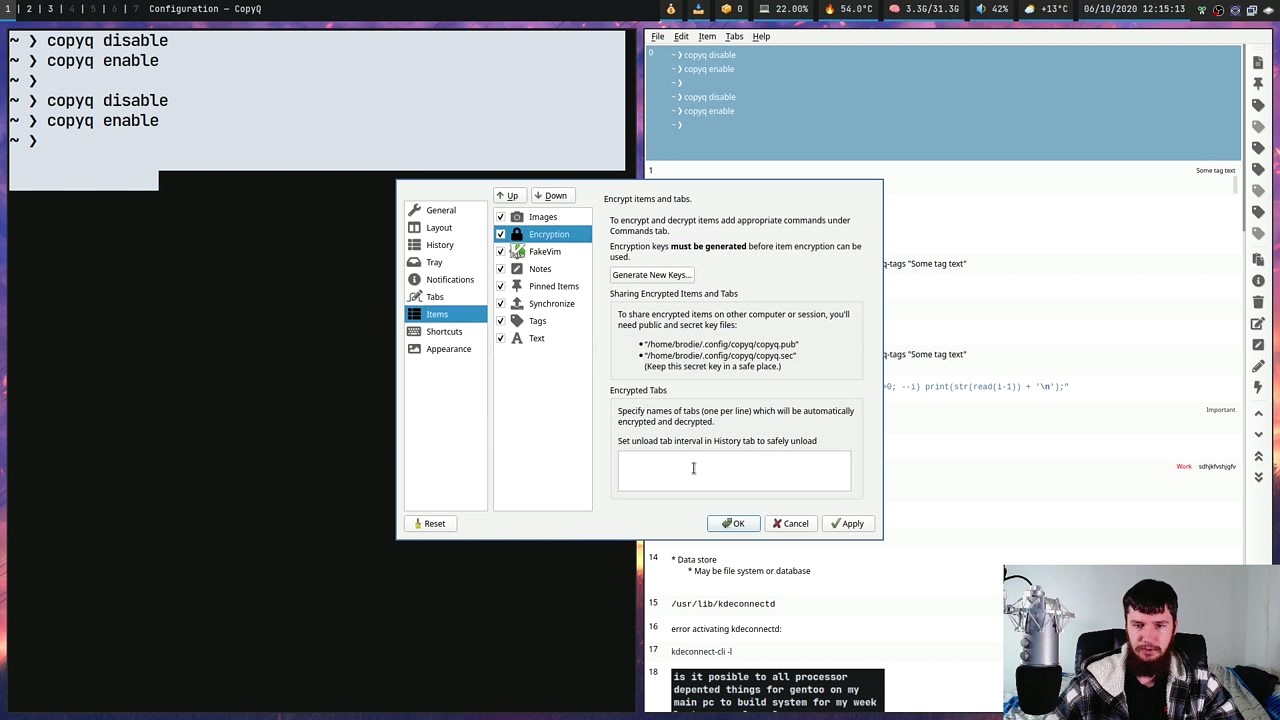Delete the item using the trash icon
Screen dimensions: 1280x720
[x=1258, y=301]
